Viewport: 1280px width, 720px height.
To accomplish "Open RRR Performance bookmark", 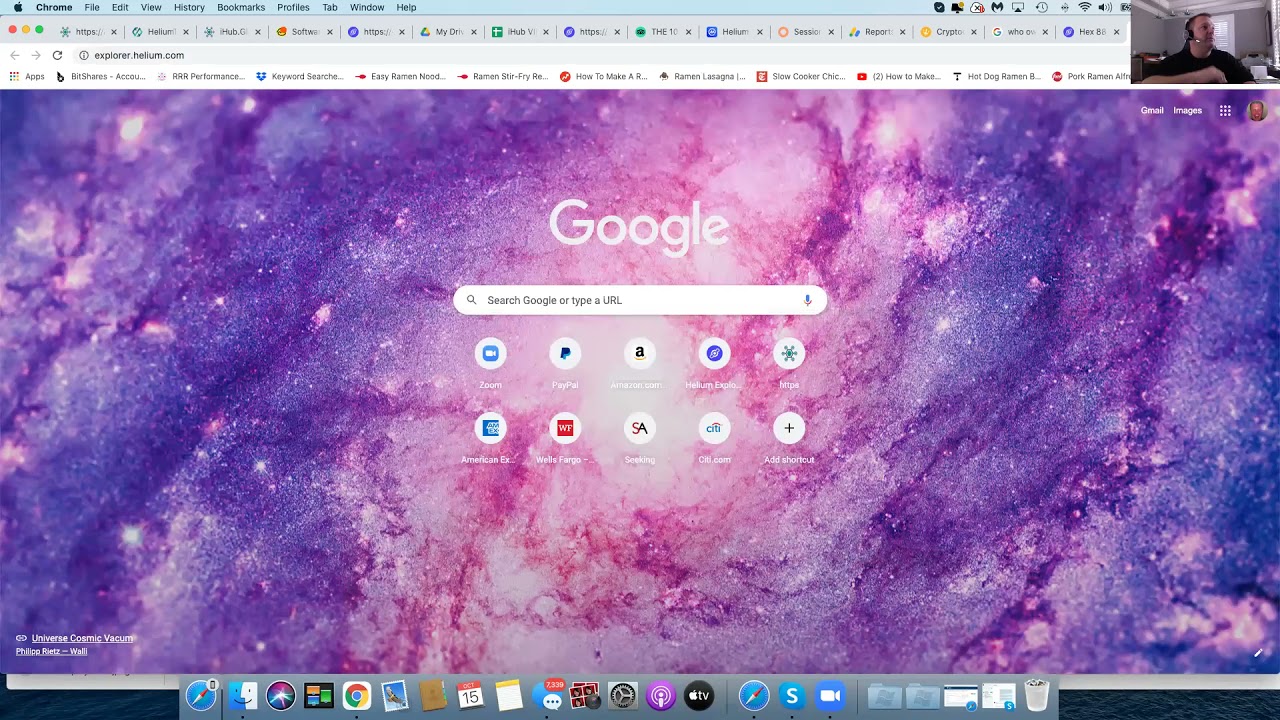I will click(200, 76).
